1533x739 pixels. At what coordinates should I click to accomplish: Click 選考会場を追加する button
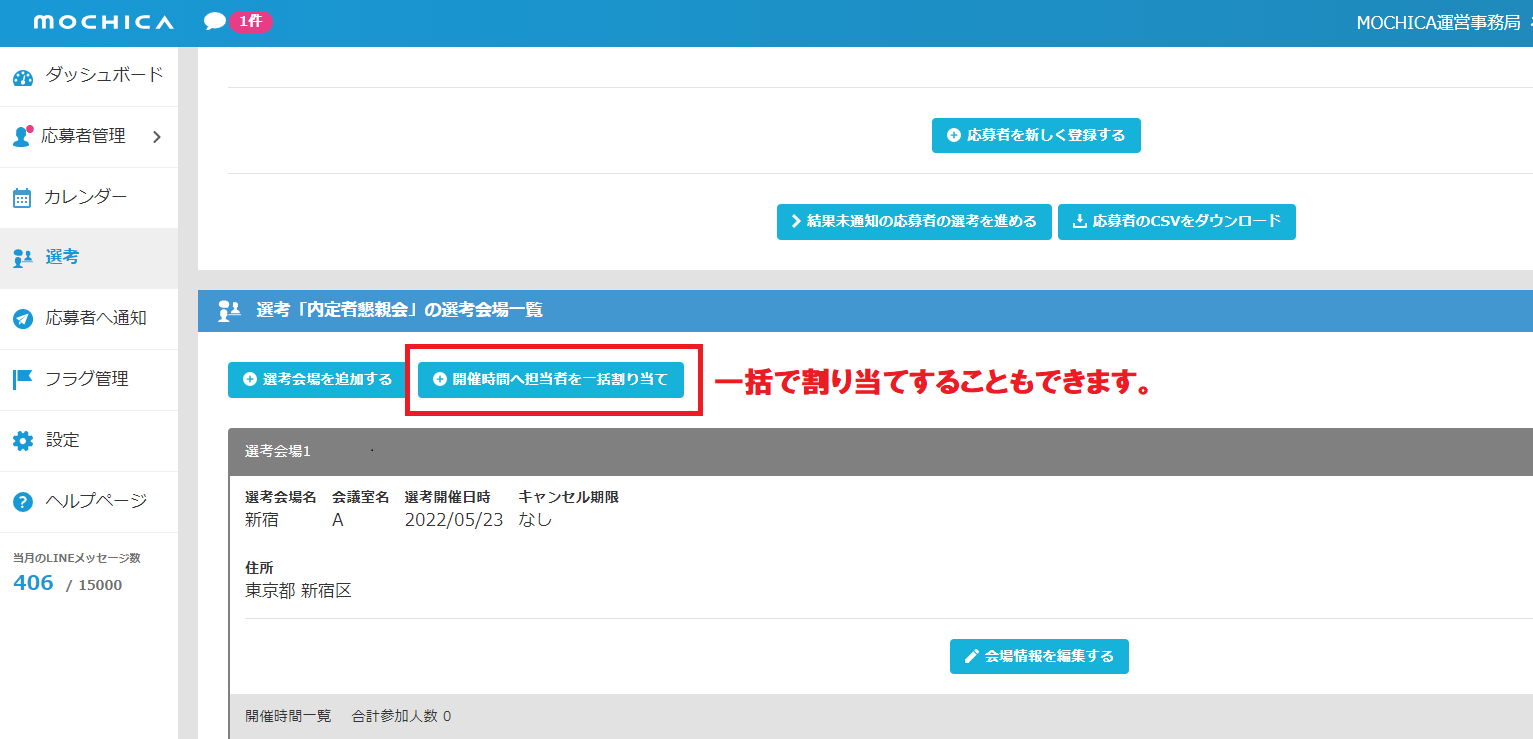318,380
